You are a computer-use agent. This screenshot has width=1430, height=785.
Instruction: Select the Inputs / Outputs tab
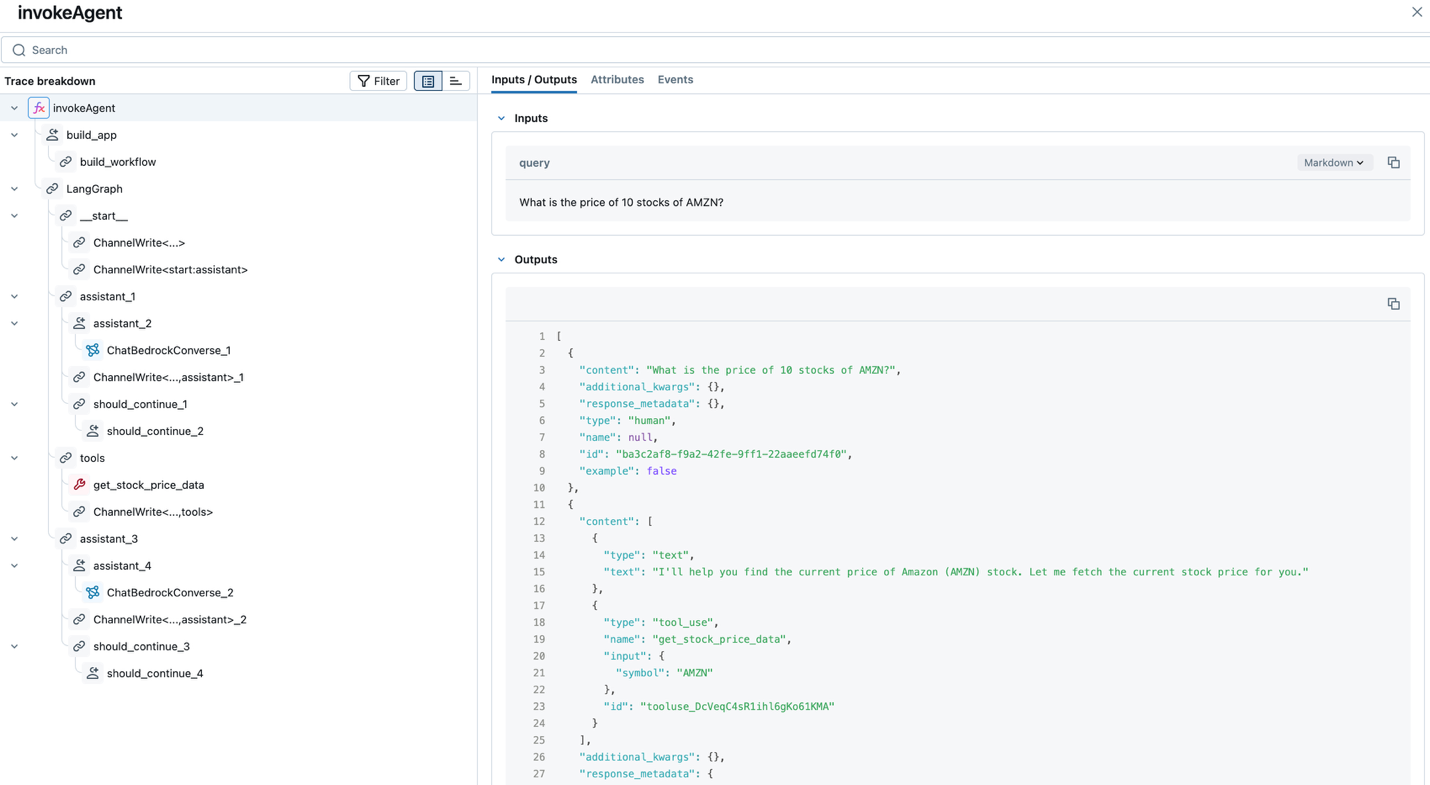tap(534, 80)
